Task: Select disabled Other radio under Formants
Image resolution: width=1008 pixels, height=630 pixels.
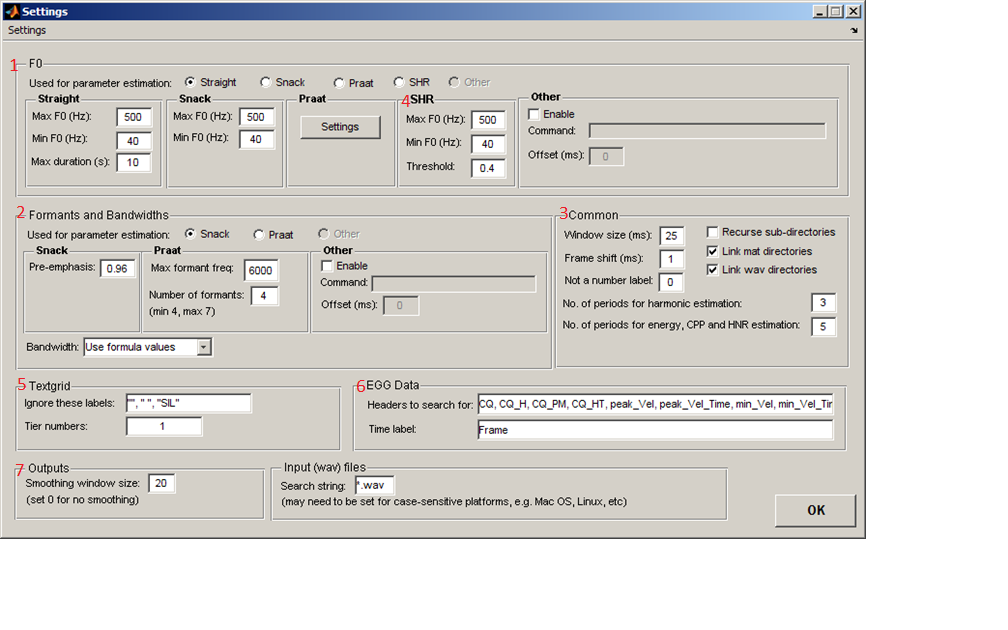Action: [x=323, y=233]
